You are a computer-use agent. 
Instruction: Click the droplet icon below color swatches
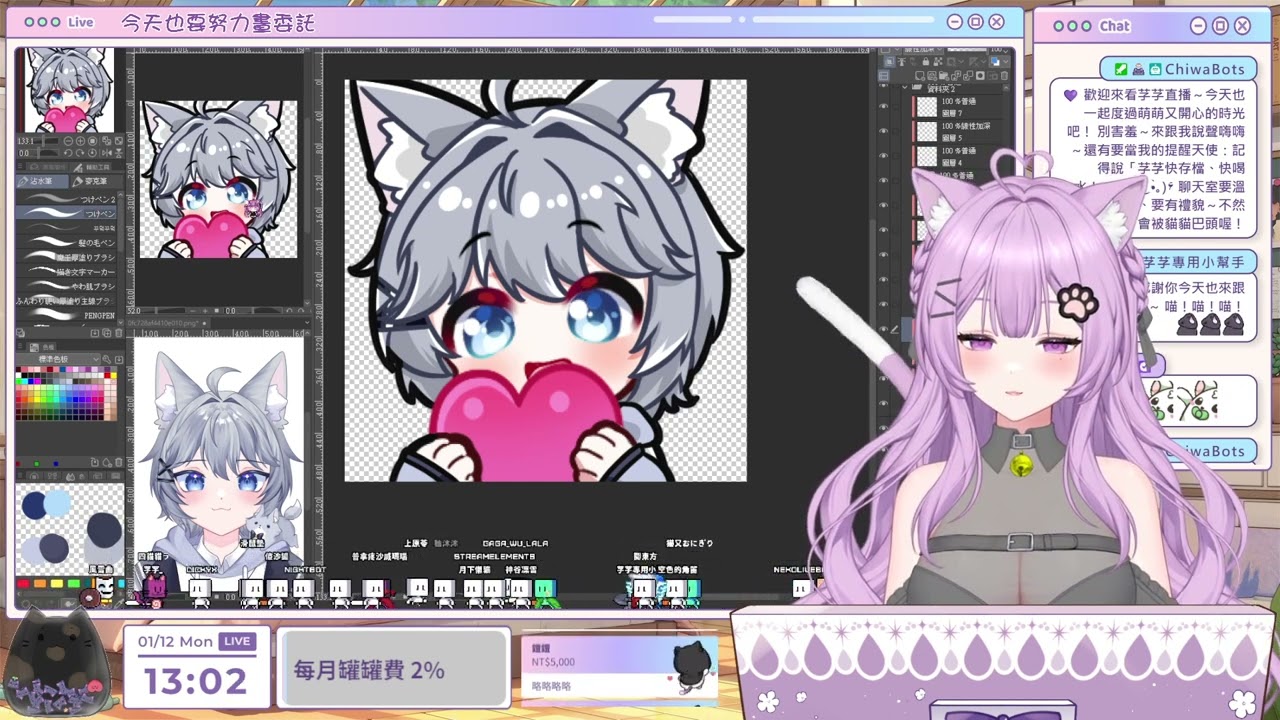coord(107,462)
